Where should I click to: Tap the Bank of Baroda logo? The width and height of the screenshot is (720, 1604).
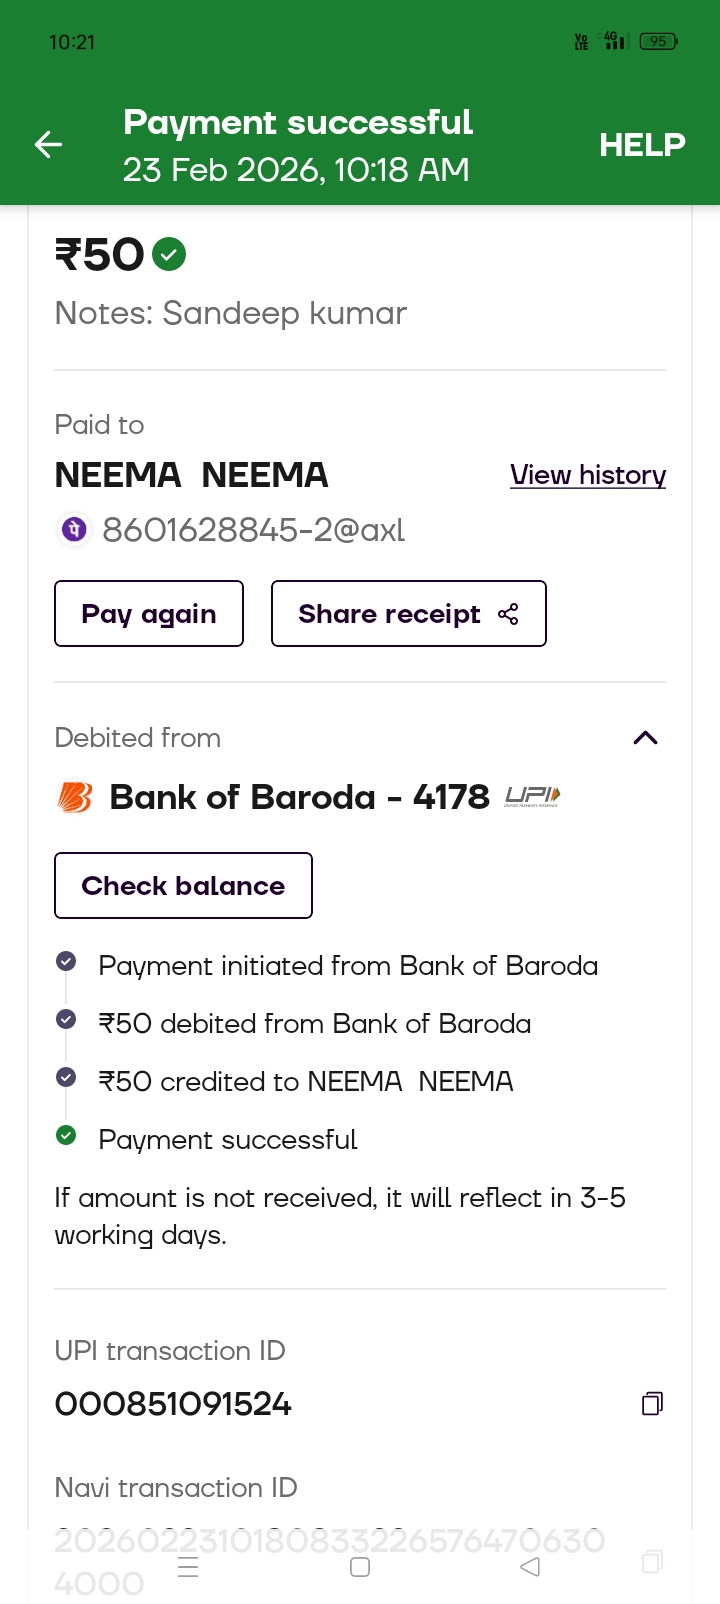(x=75, y=797)
